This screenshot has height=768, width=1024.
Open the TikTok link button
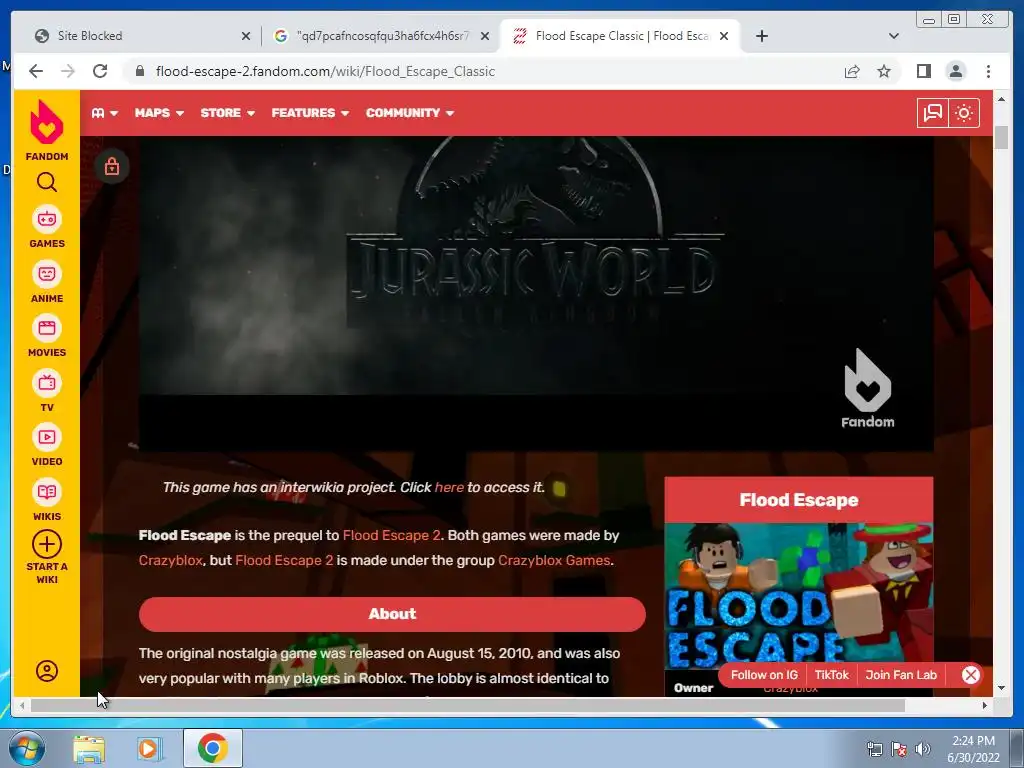pos(831,675)
